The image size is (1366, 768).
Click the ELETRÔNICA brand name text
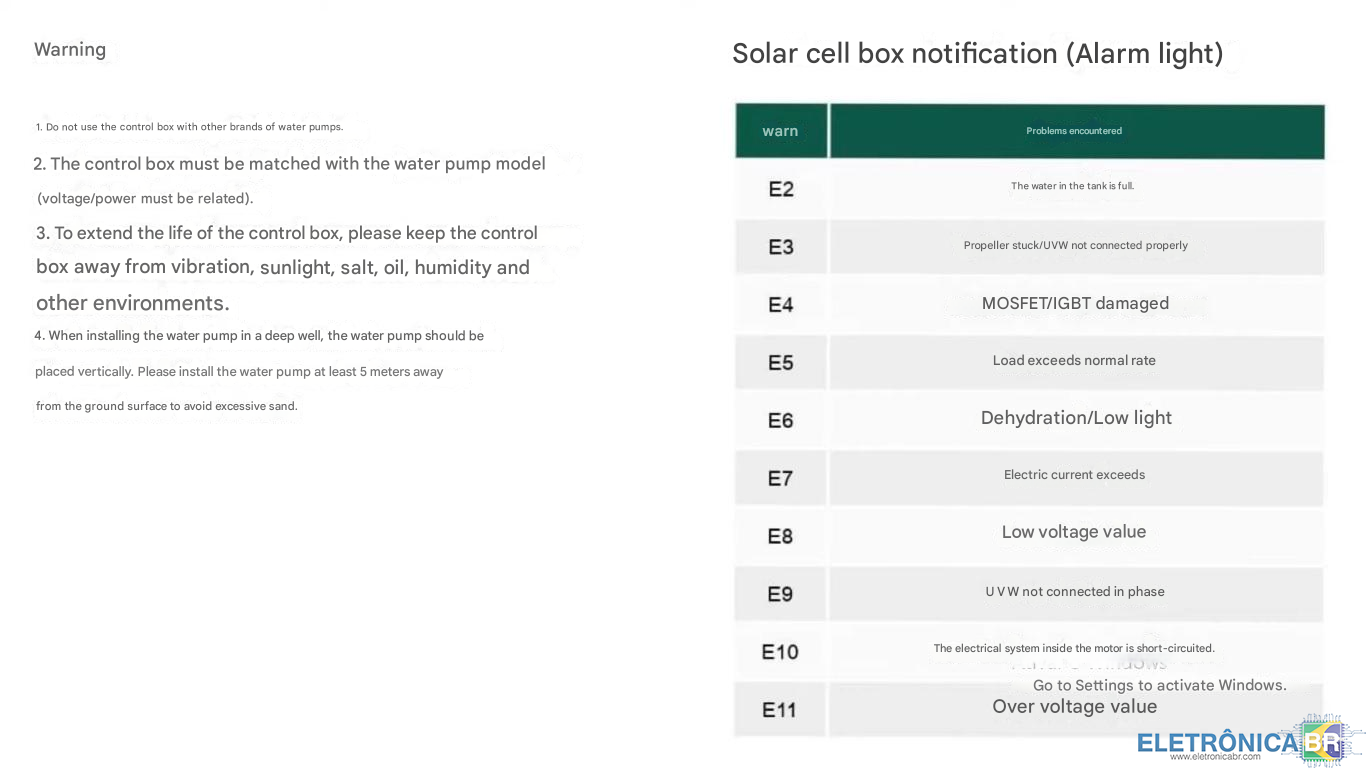[x=1218, y=742]
